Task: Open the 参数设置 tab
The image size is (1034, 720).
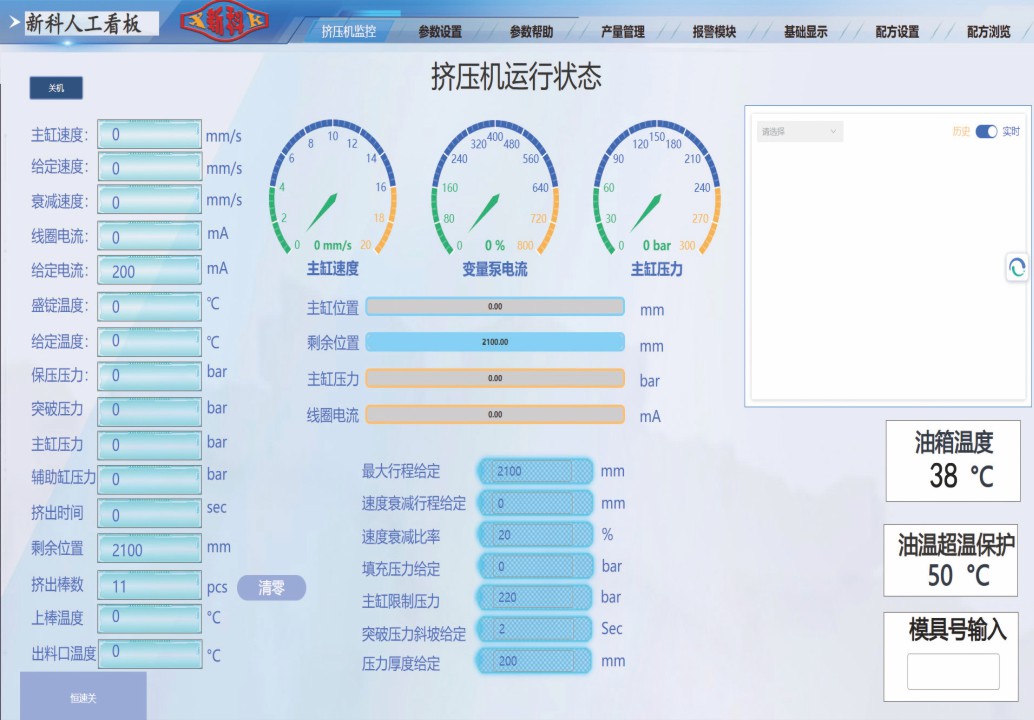Action: point(440,31)
